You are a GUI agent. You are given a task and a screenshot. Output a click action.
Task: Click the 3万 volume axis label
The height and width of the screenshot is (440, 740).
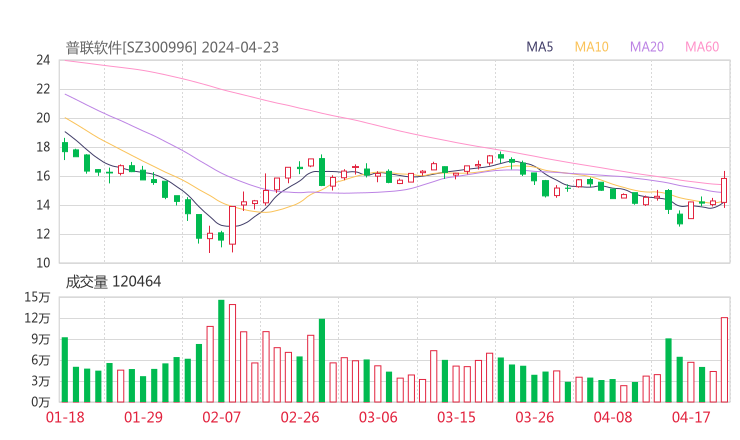pyautogui.click(x=41, y=381)
